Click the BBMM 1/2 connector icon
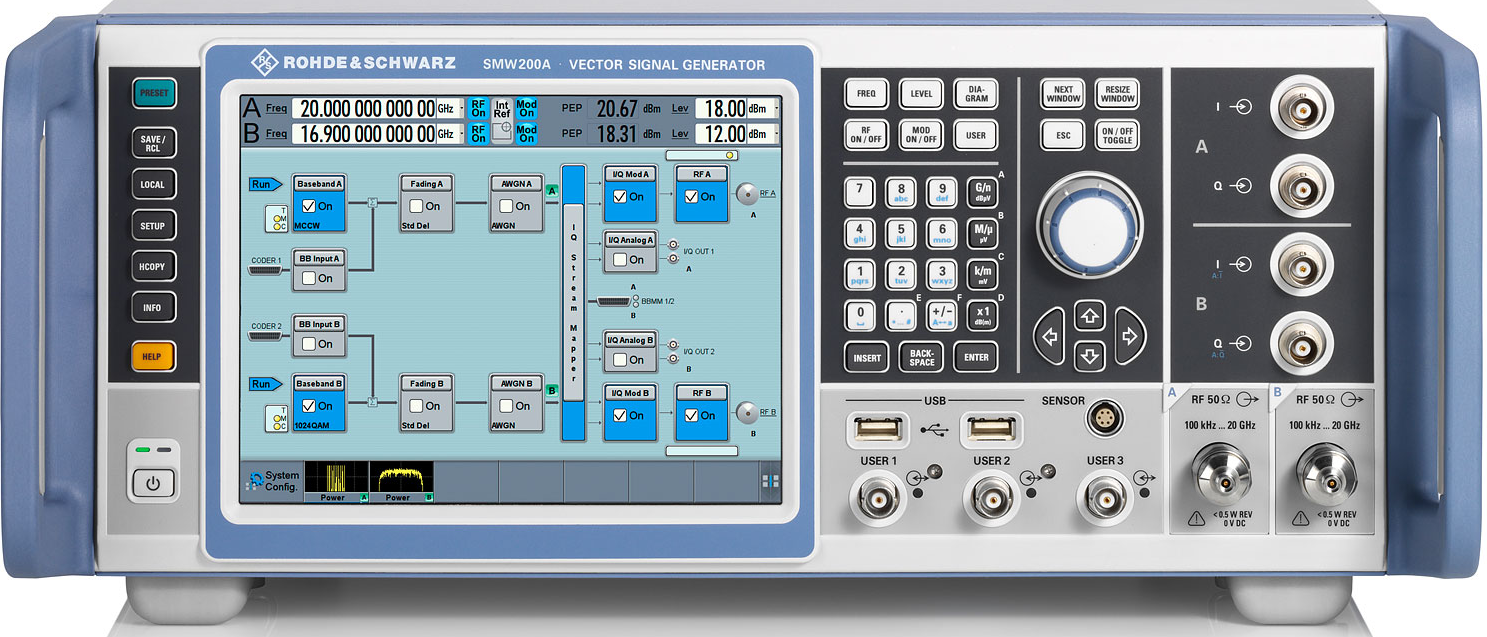1487x637 pixels. coord(613,301)
